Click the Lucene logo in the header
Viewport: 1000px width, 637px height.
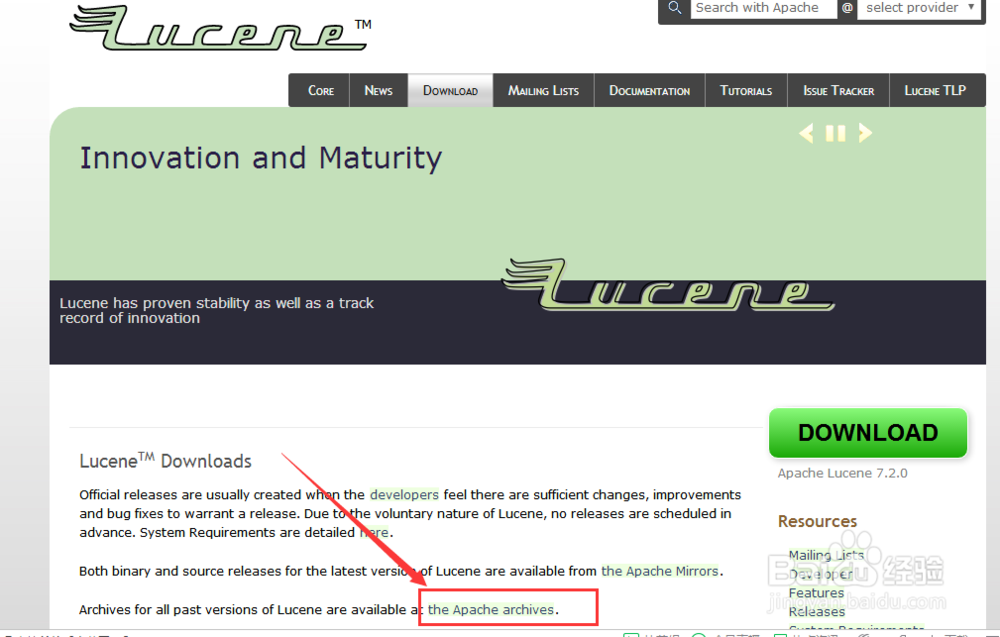[220, 28]
